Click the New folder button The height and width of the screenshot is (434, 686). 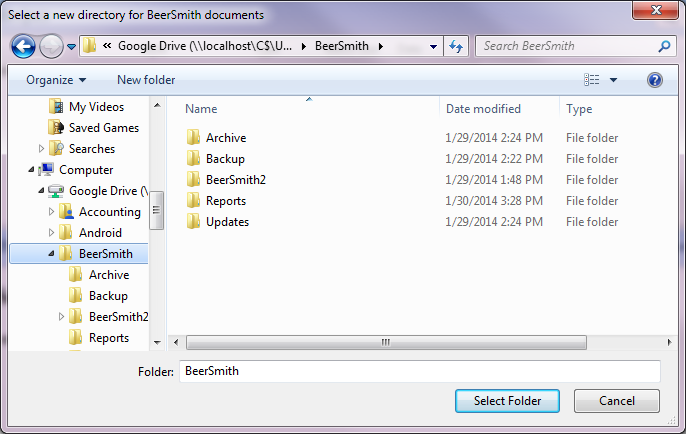tap(146, 80)
